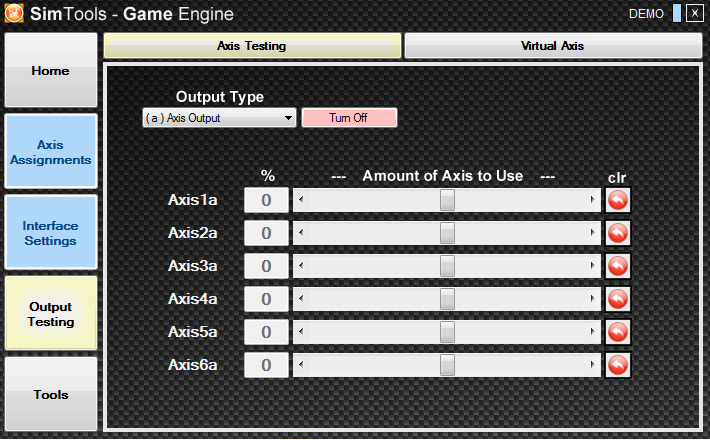Clear Axis4a using its red icon
710x440 pixels.
coord(618,299)
